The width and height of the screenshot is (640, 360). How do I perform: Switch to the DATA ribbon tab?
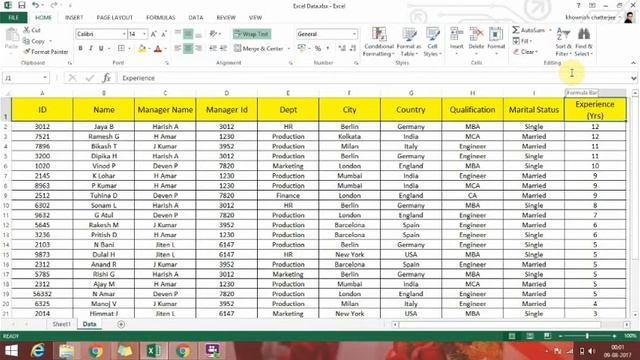pyautogui.click(x=196, y=18)
